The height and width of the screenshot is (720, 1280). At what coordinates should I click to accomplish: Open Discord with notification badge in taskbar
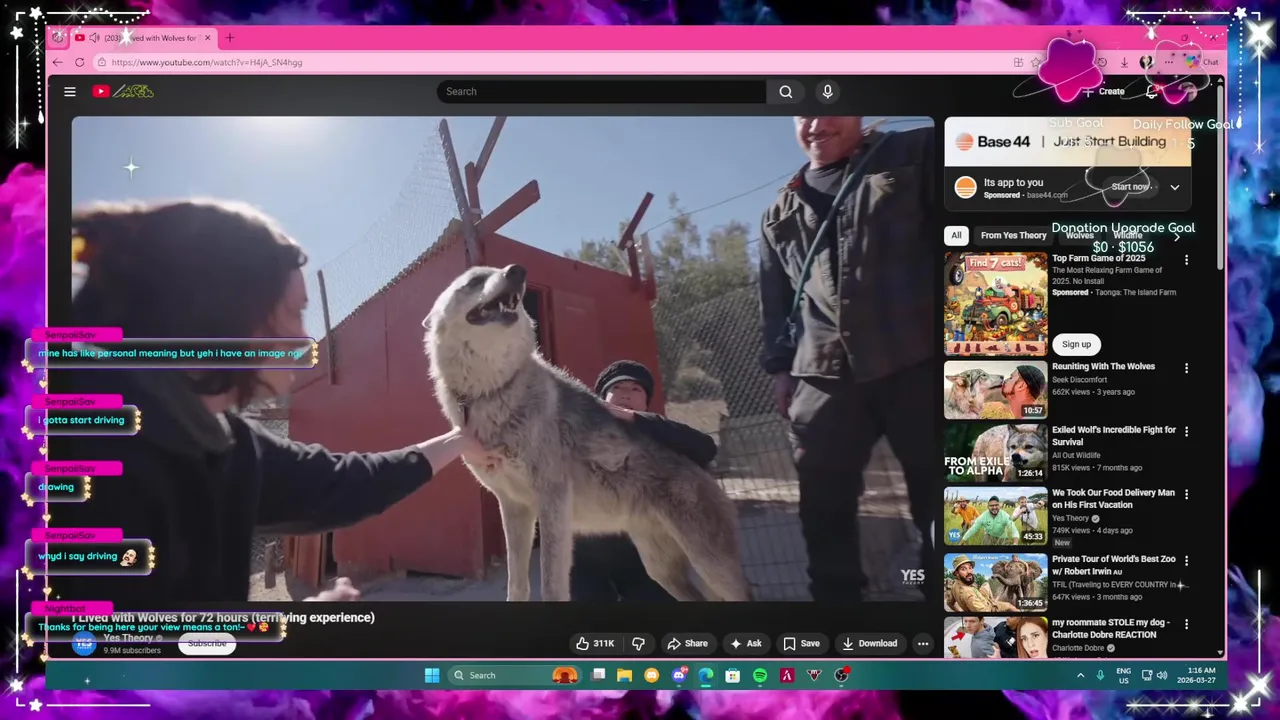[x=679, y=675]
